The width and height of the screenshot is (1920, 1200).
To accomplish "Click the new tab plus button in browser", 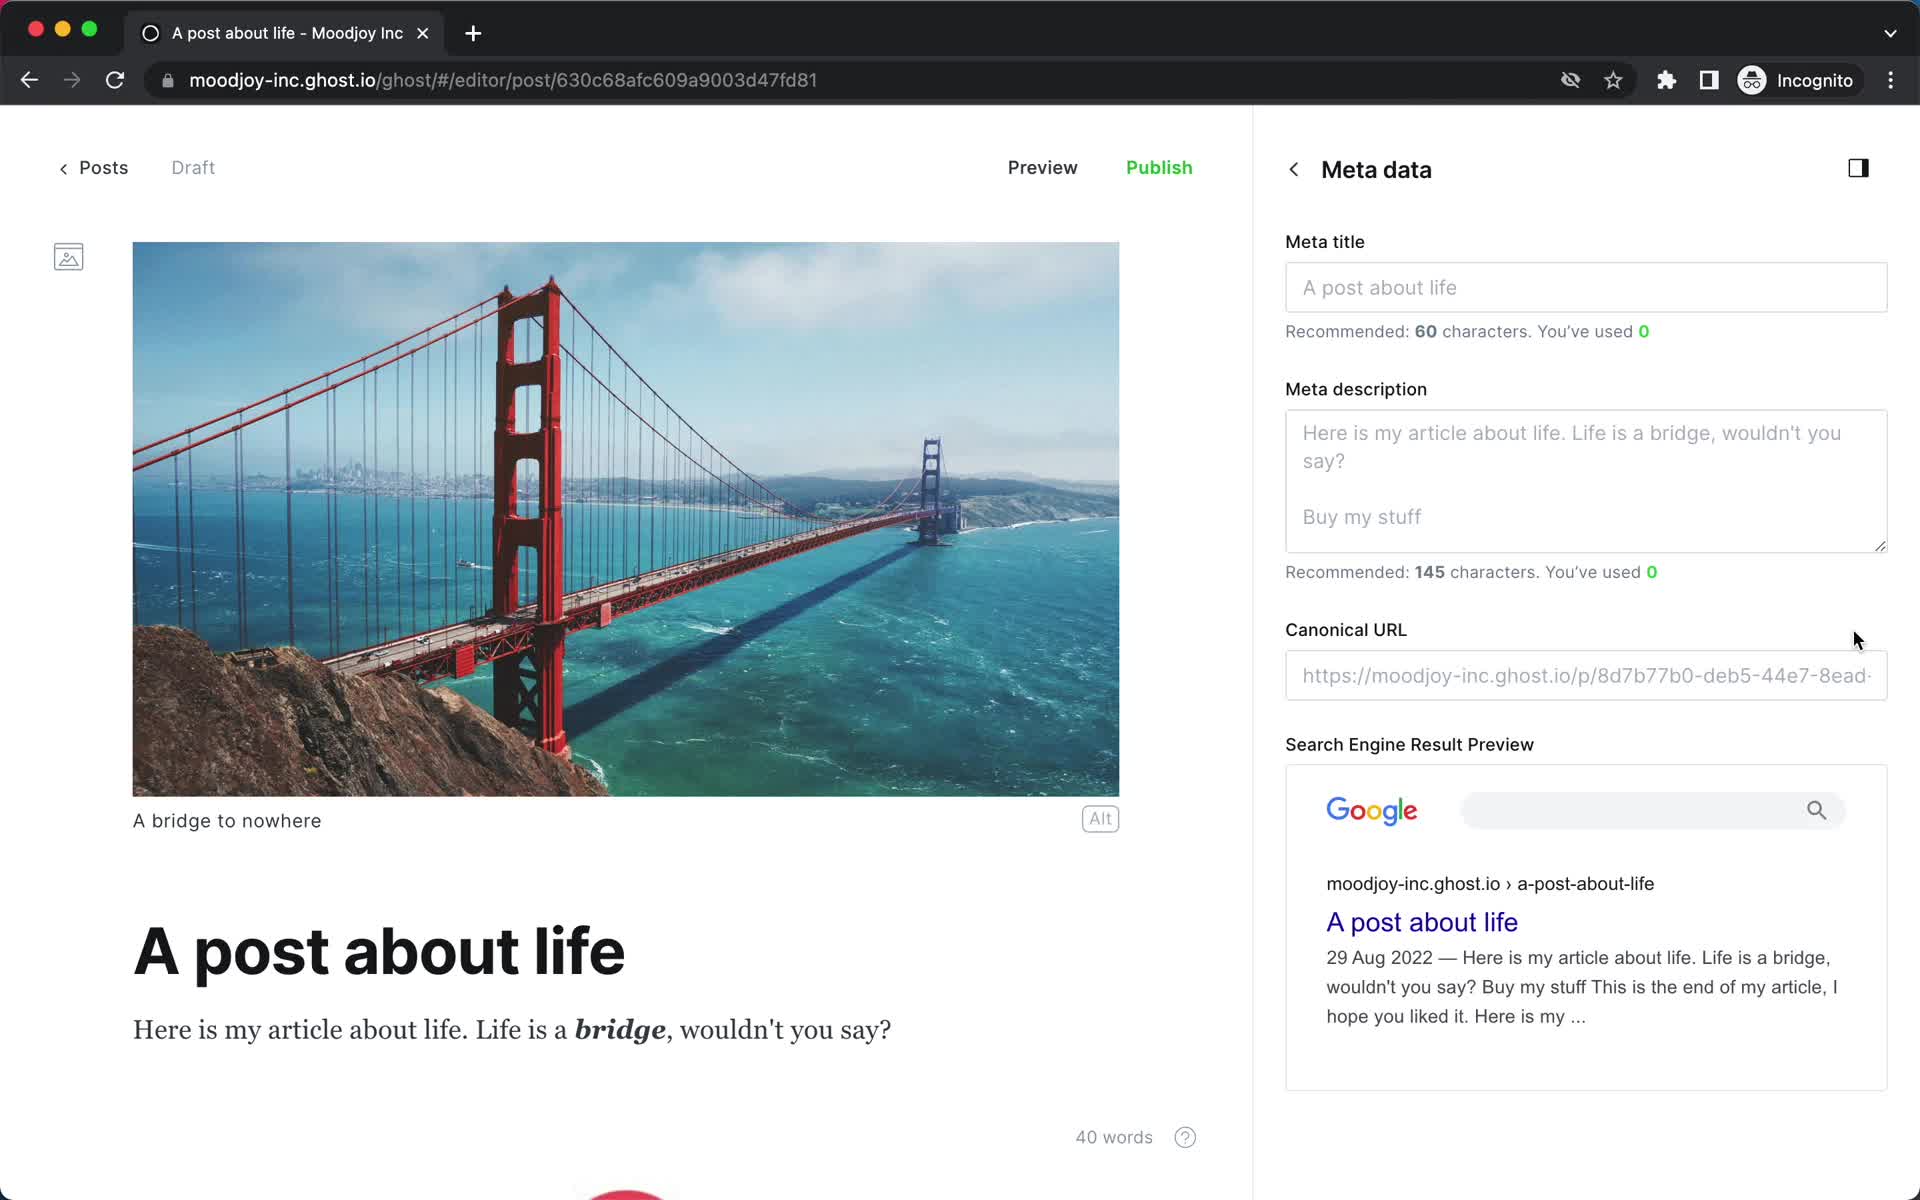I will [473, 32].
